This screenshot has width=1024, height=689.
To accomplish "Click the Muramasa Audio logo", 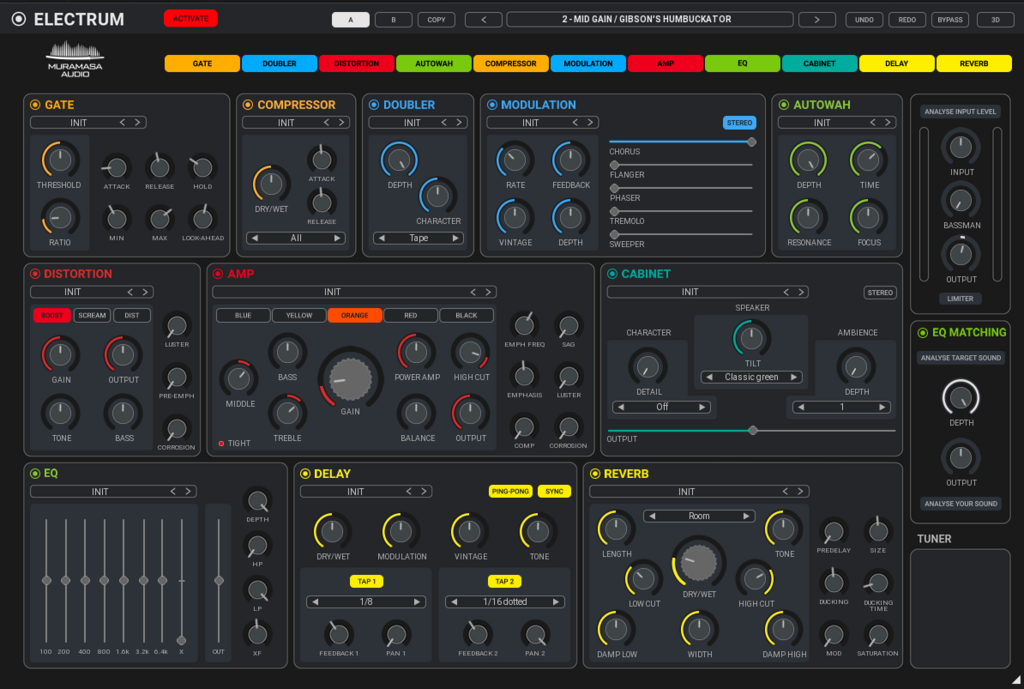I will point(75,59).
